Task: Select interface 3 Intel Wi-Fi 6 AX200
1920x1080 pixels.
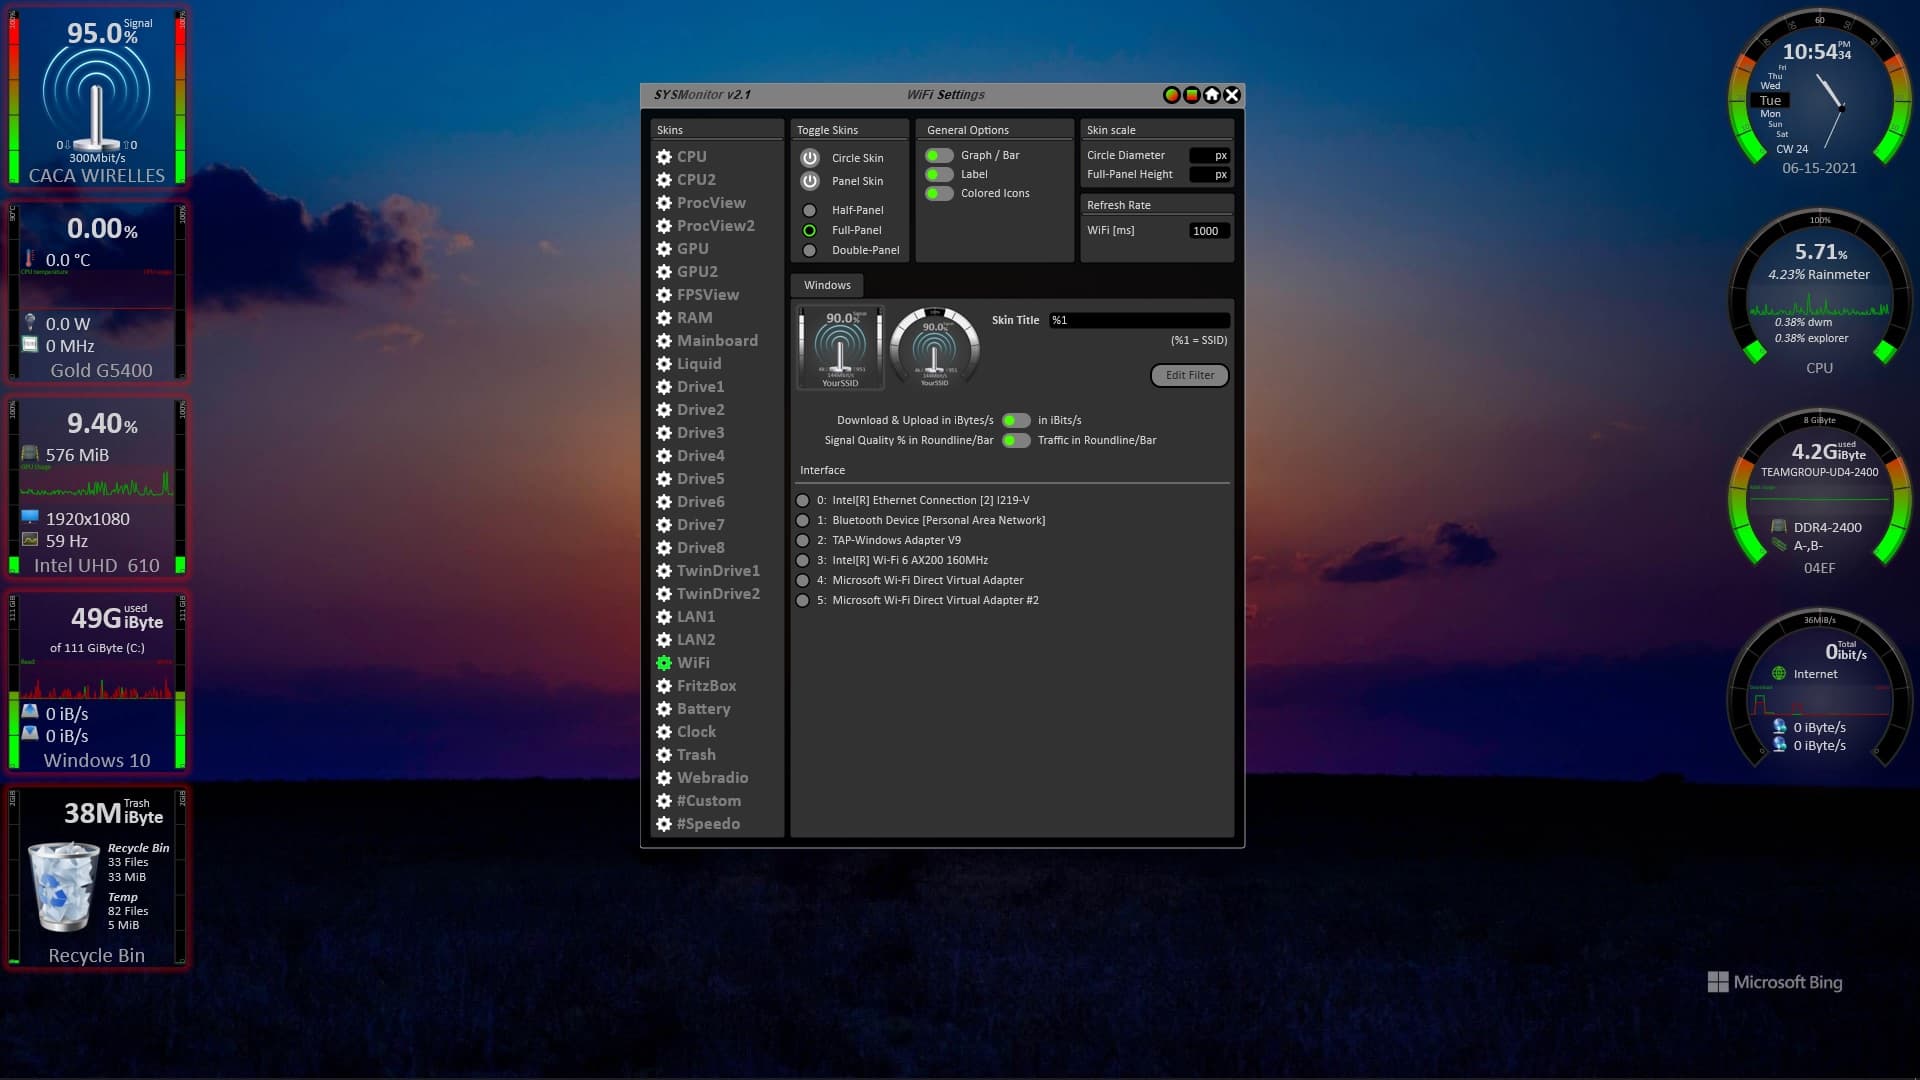Action: coord(802,561)
